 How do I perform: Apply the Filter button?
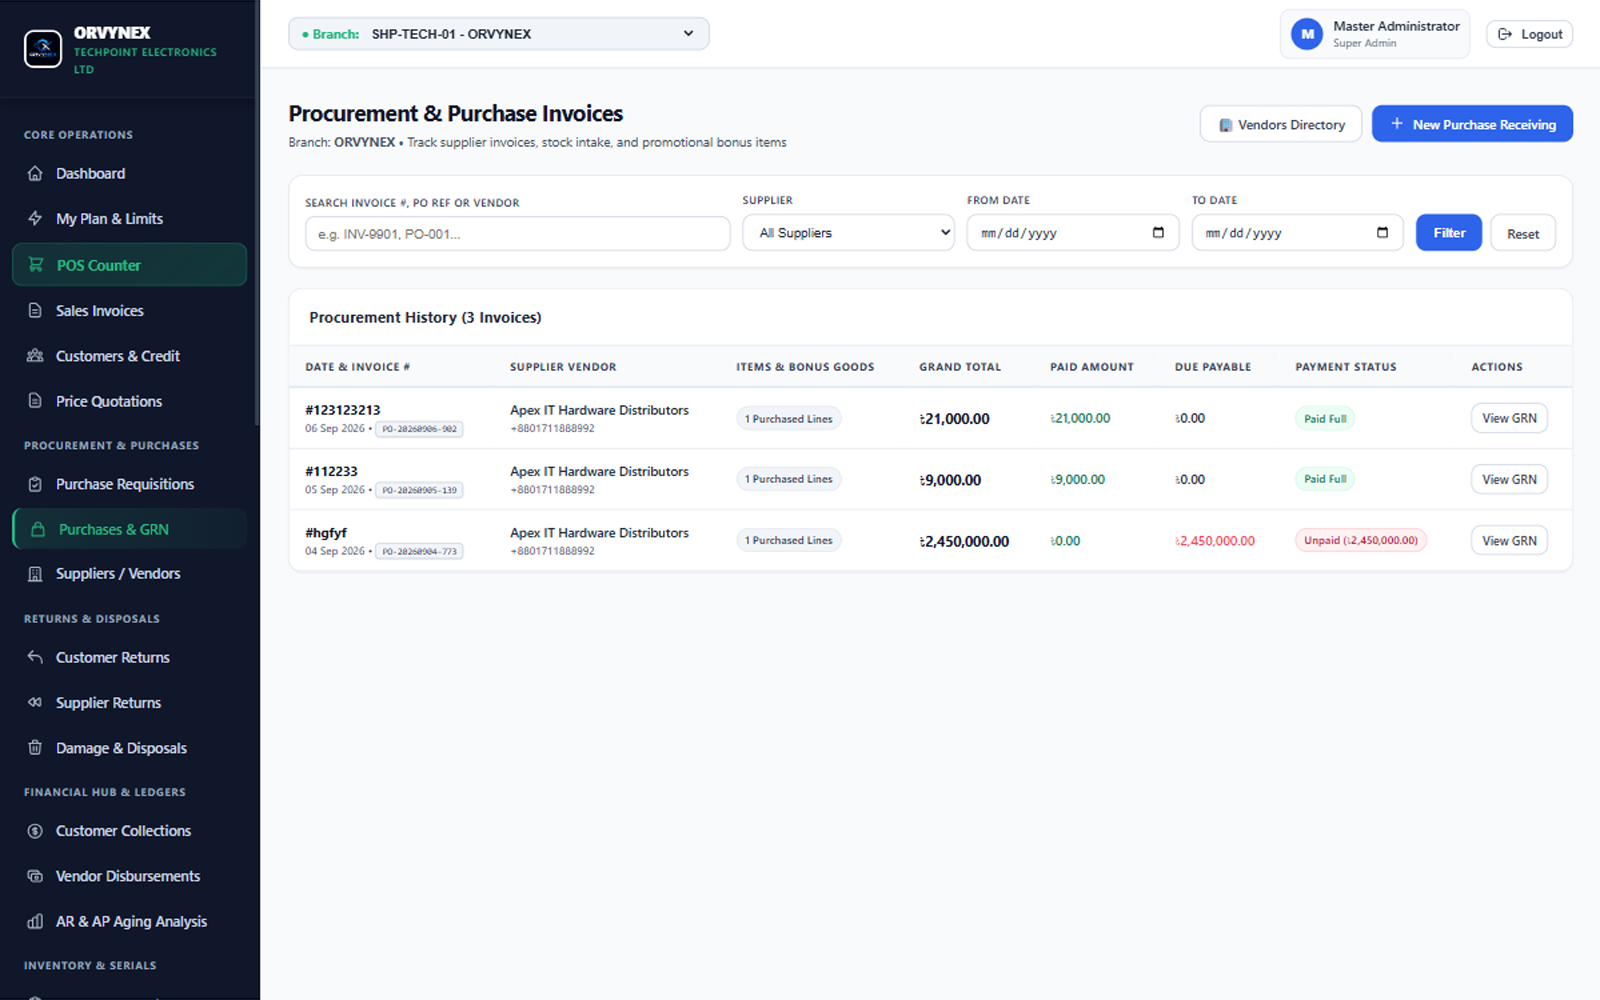pos(1449,233)
